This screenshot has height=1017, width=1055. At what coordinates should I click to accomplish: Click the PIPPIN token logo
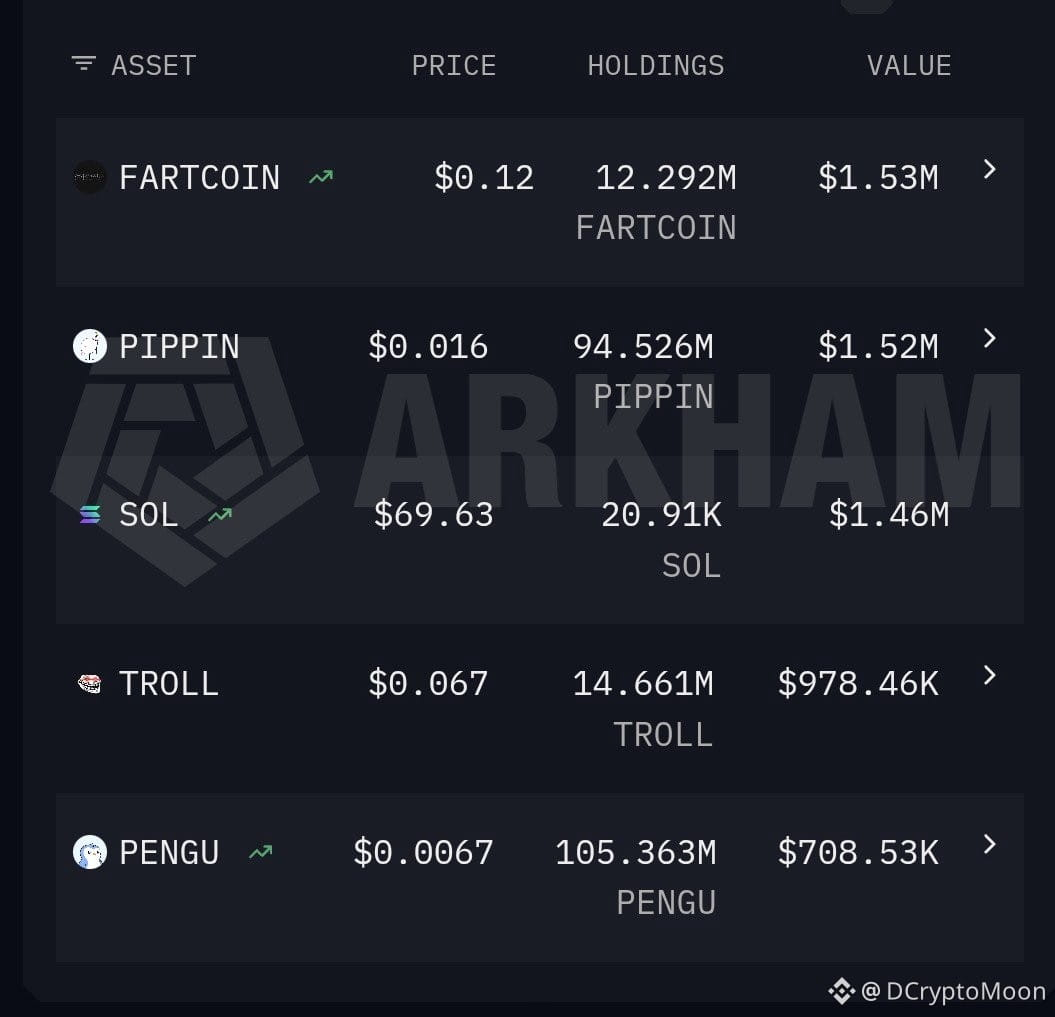89,346
